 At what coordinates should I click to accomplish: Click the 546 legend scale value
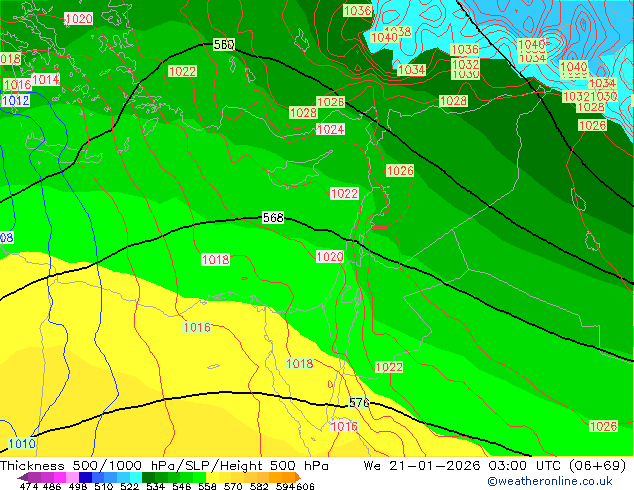coord(182,486)
